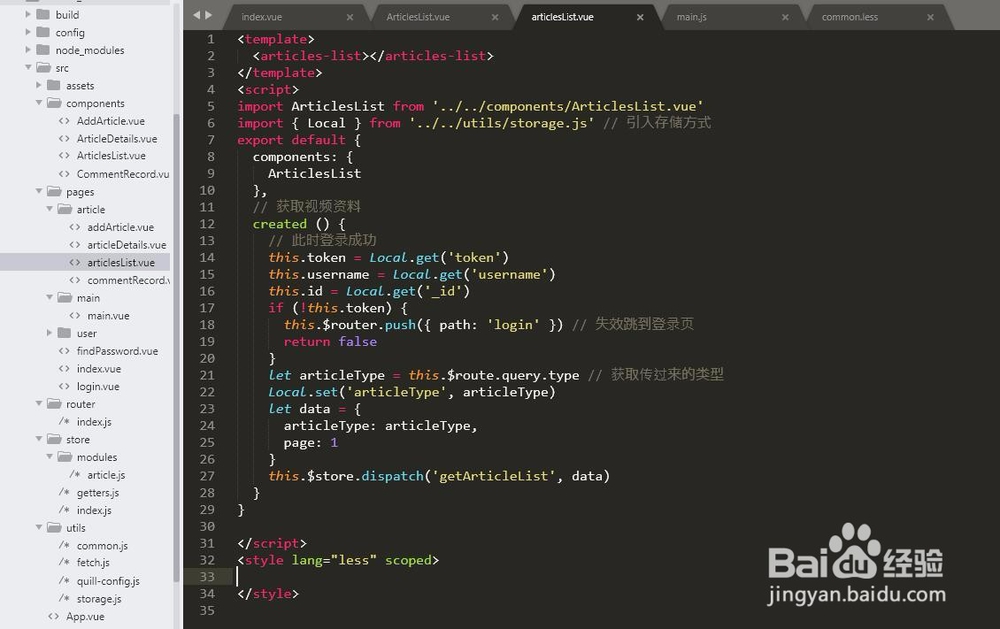Collapse the components folder arrow
The width and height of the screenshot is (1000, 629).
point(38,103)
